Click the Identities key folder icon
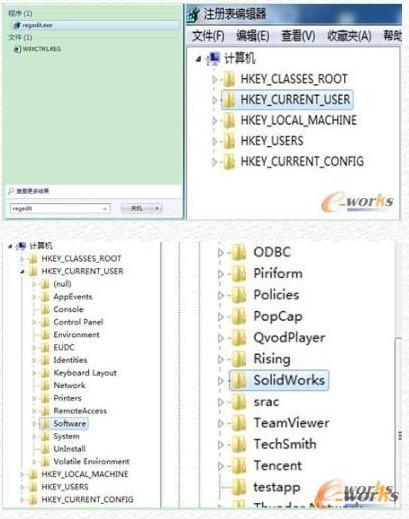This screenshot has width=409, height=519. pyautogui.click(x=45, y=360)
